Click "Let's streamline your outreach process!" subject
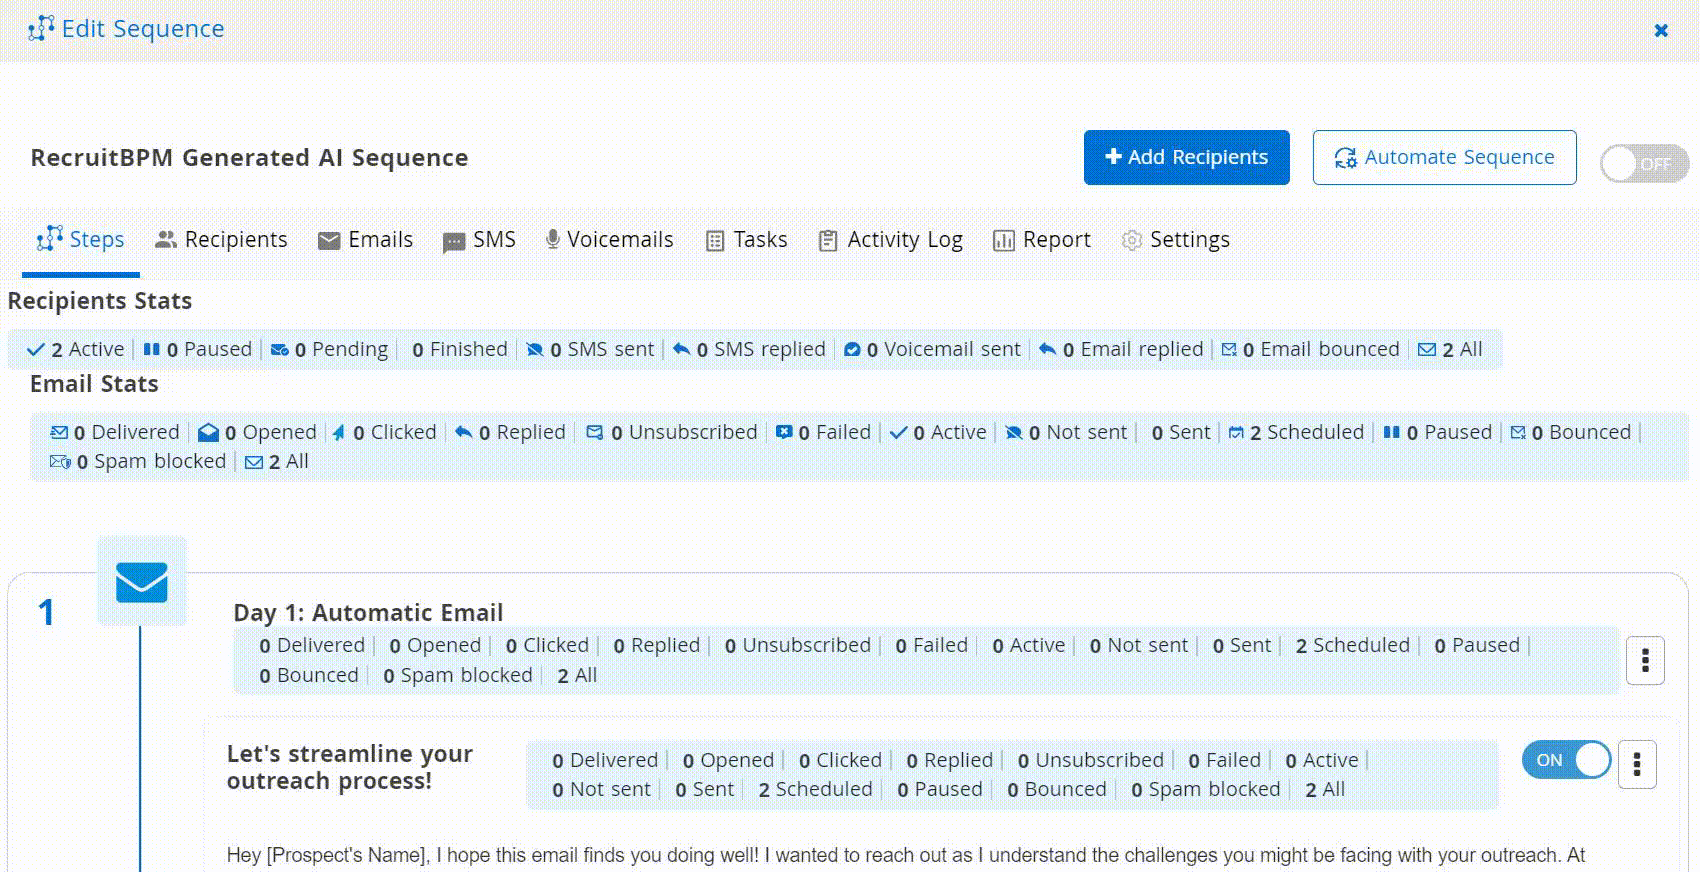 point(350,767)
